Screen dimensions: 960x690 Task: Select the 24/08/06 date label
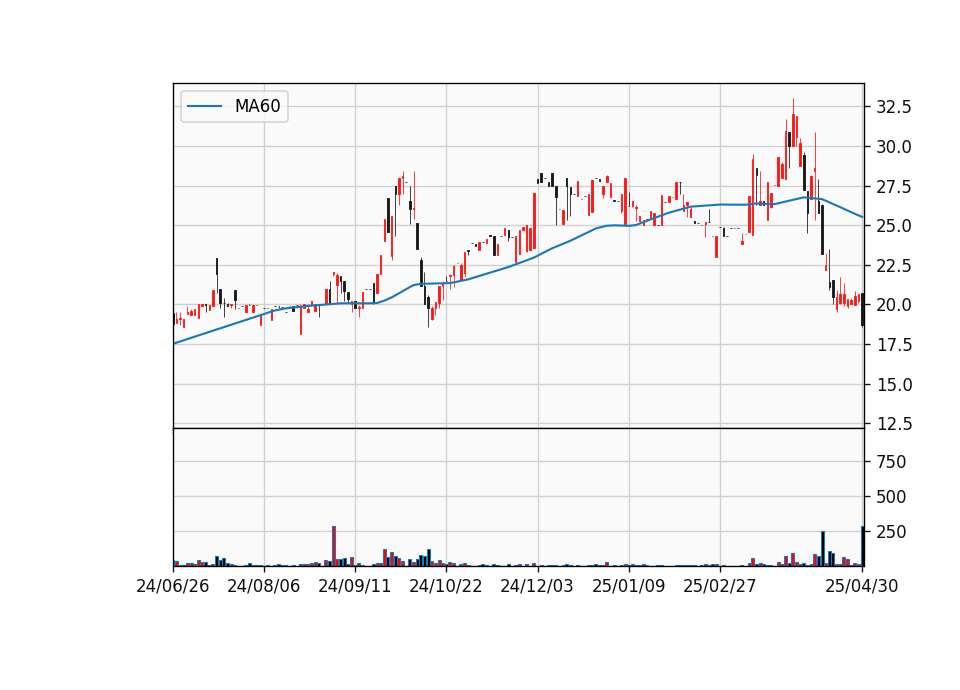tap(264, 586)
